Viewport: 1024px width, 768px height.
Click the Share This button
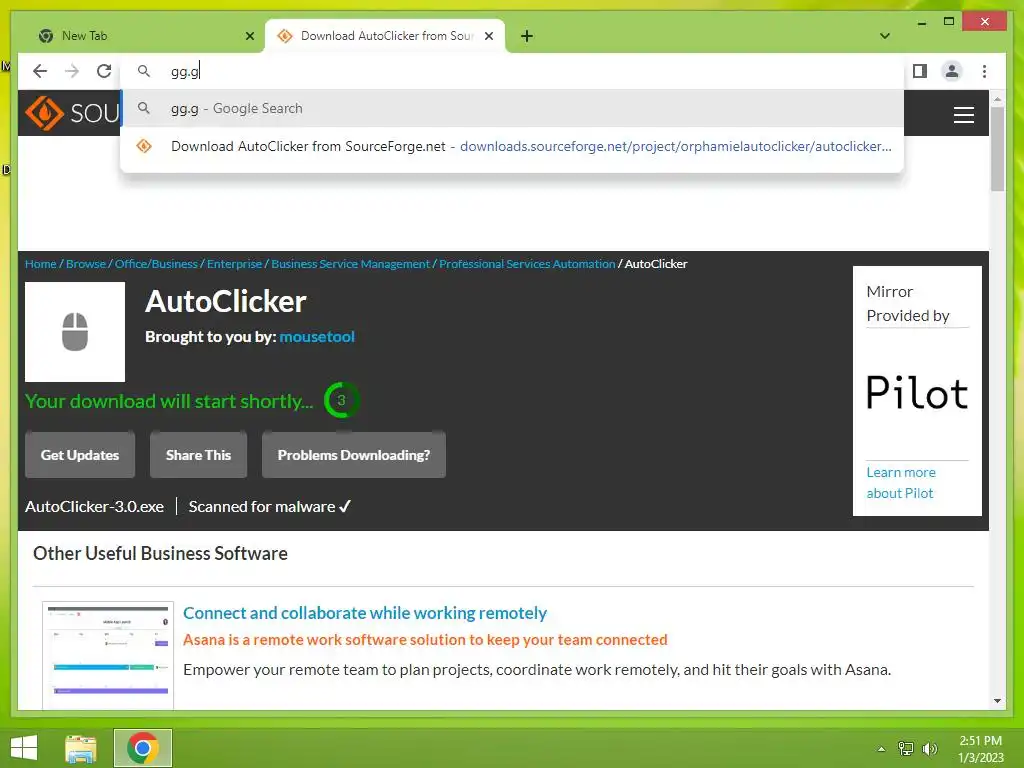[199, 455]
